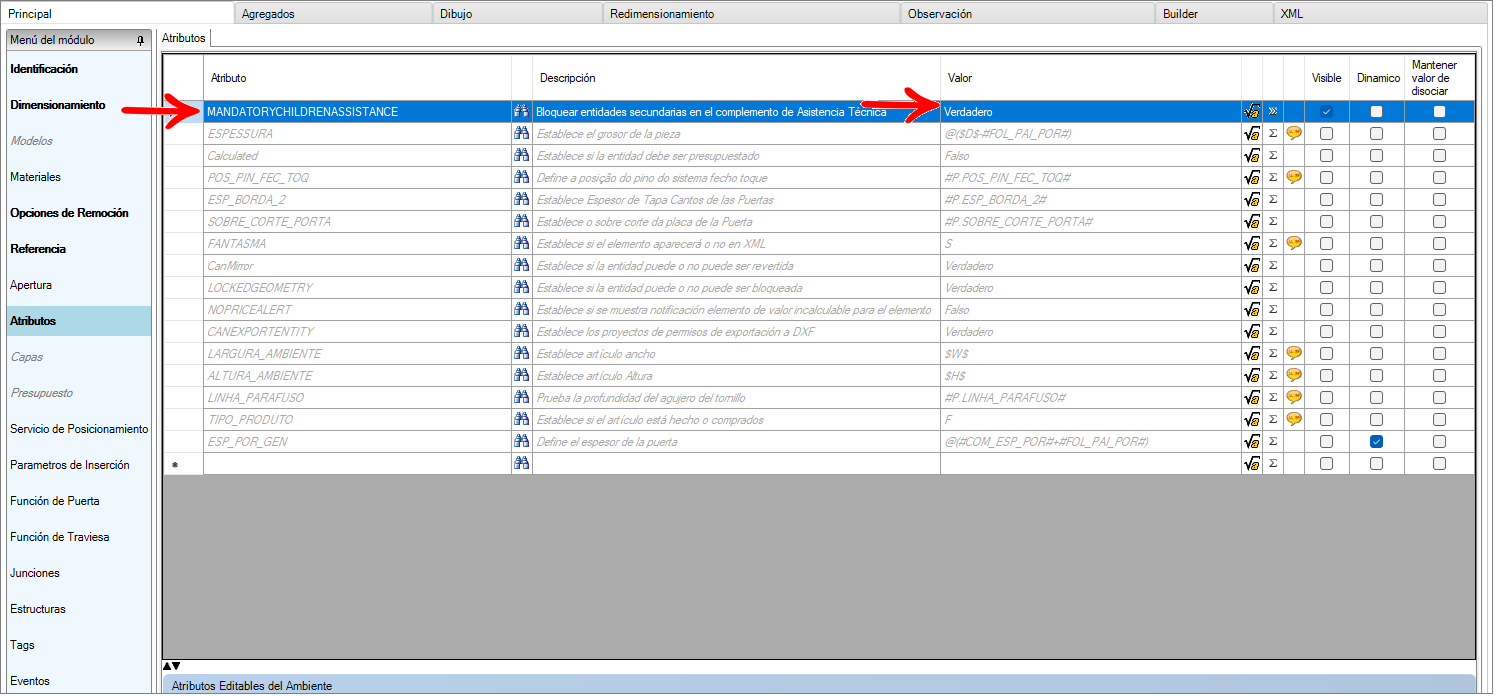The width and height of the screenshot is (1496, 696).
Task: Click binoculars icon in POS_PIN_FEC_TOQ row
Action: point(521,178)
